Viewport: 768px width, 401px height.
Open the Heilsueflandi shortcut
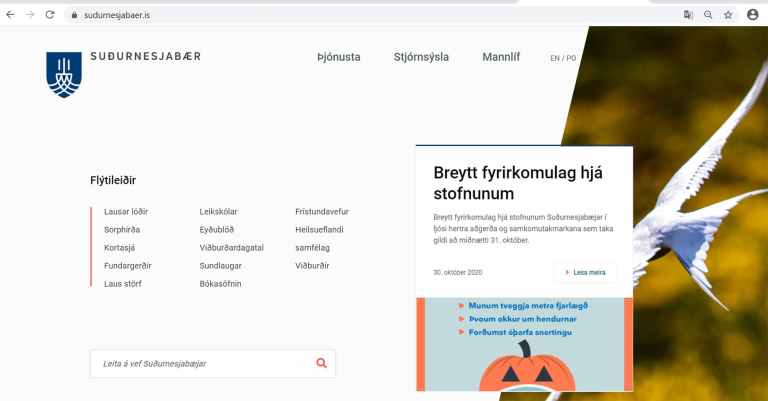[x=319, y=230]
